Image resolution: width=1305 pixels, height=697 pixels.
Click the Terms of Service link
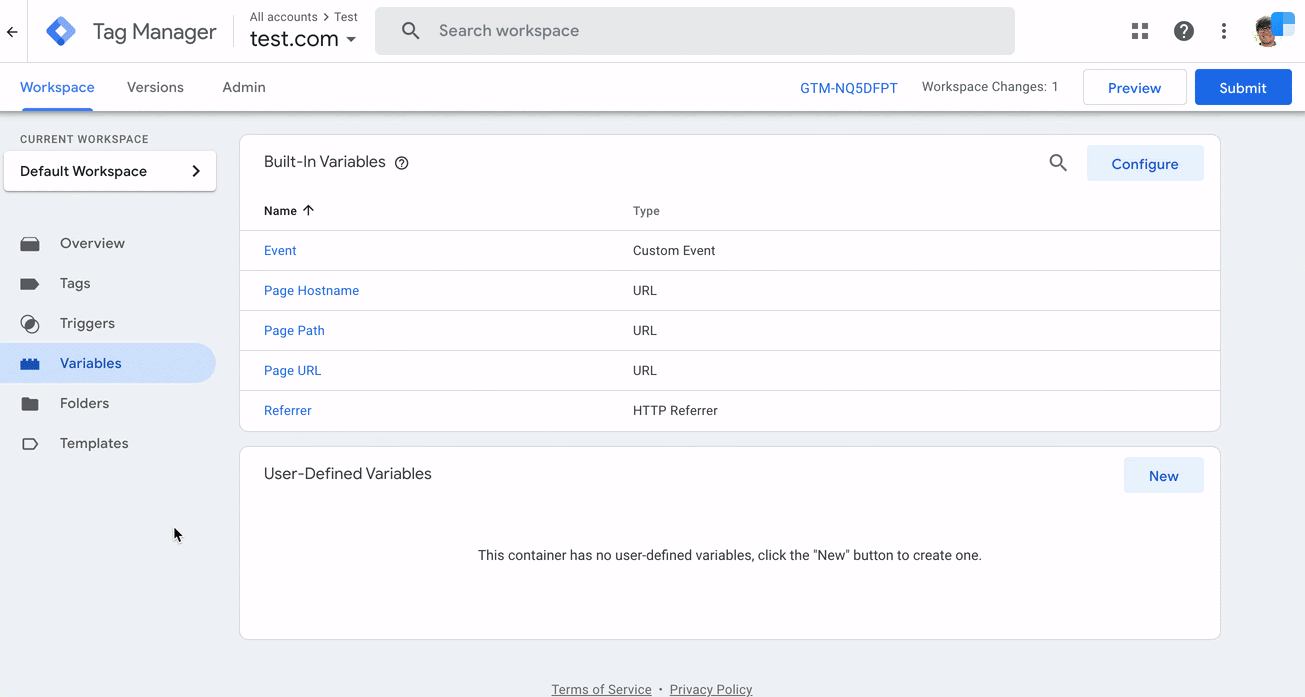click(601, 689)
